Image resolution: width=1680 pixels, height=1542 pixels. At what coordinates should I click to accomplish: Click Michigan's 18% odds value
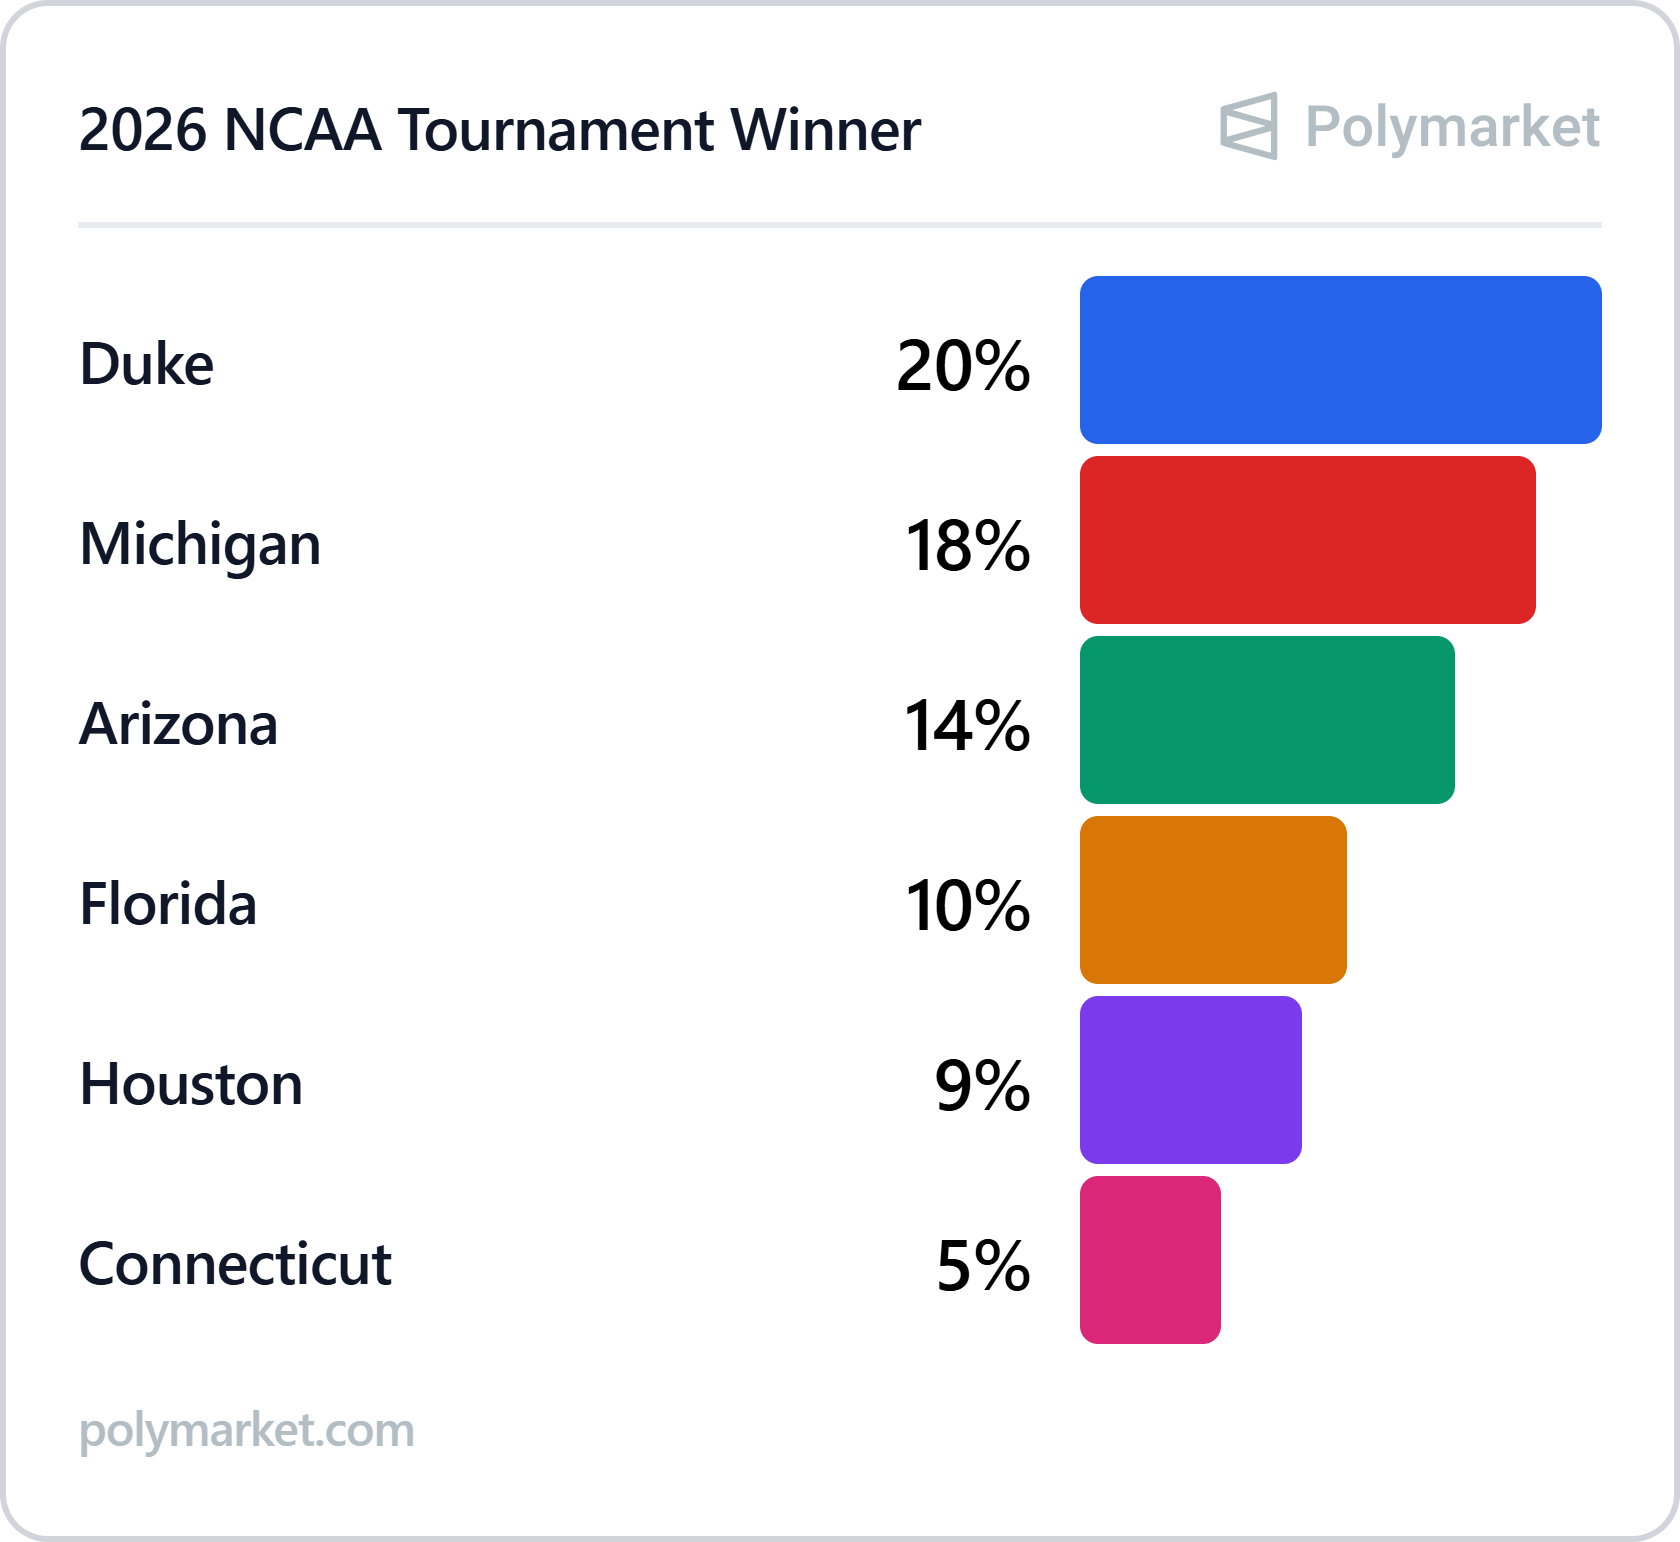(x=967, y=546)
